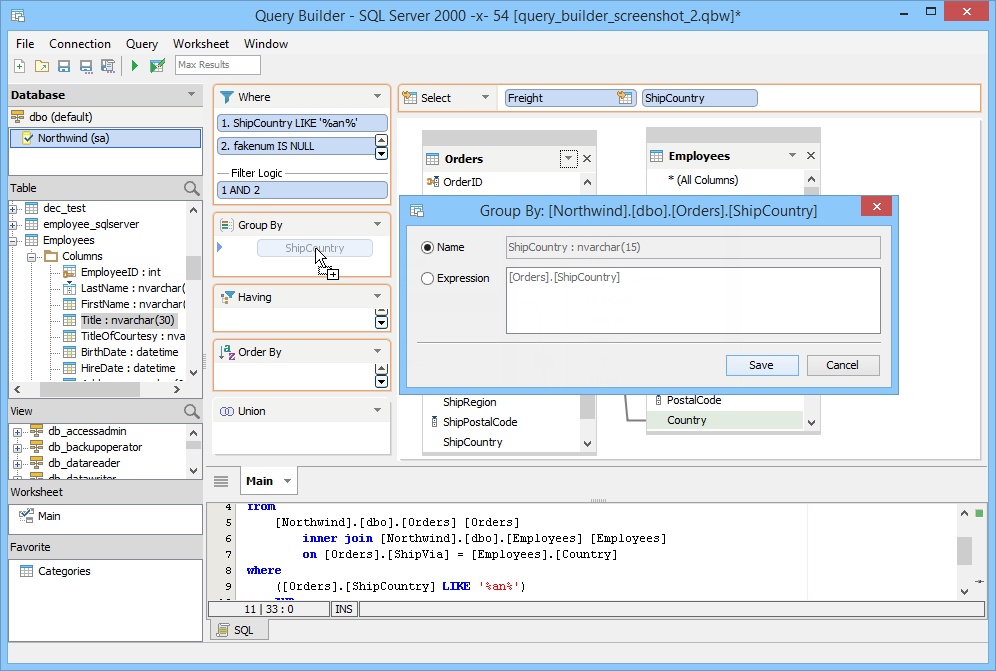Click the ShipCountry LIKE where condition
The width and height of the screenshot is (996, 671).
coord(302,123)
